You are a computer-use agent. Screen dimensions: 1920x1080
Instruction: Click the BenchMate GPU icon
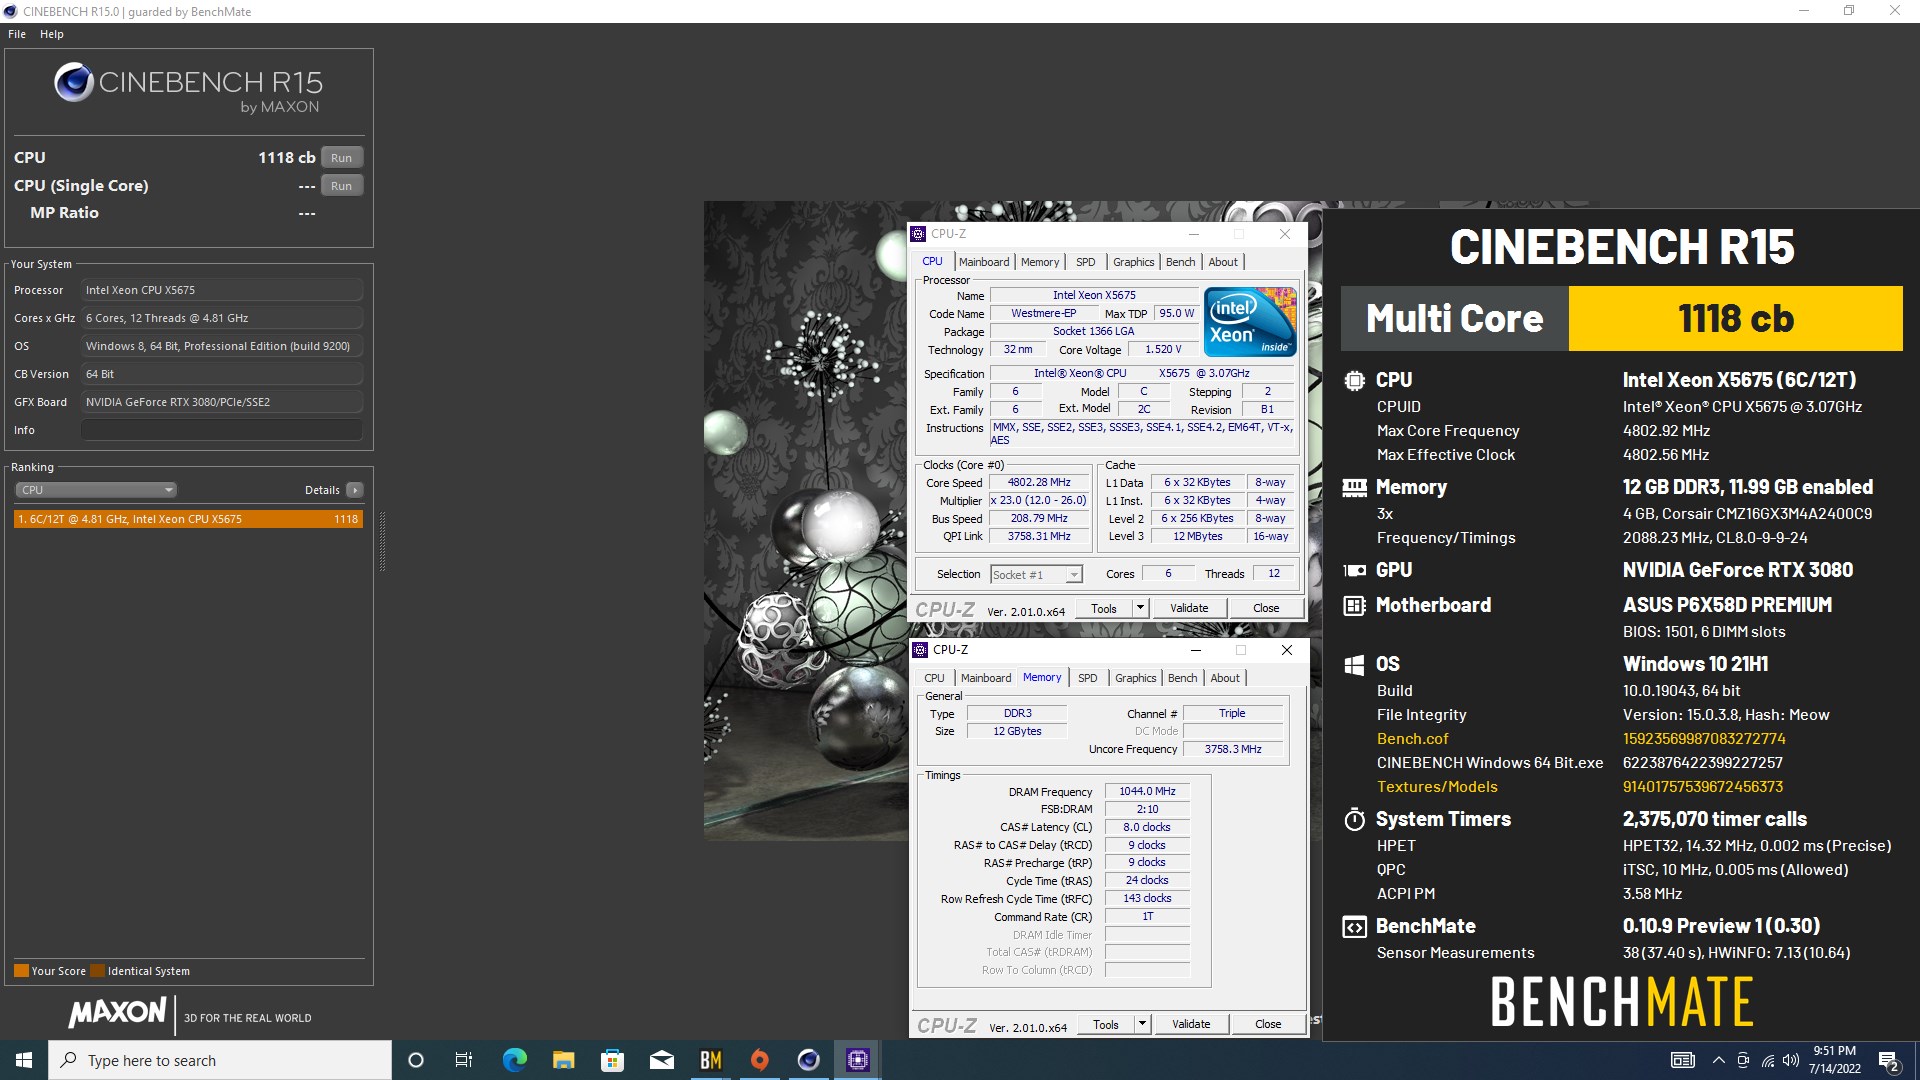(x=1354, y=570)
